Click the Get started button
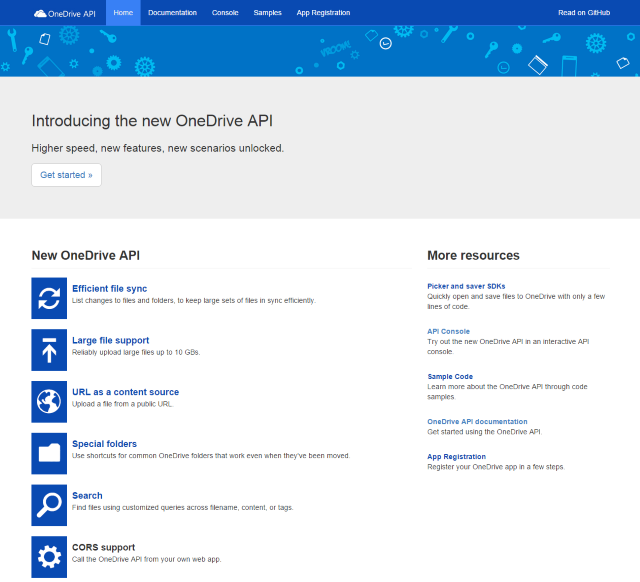The image size is (640, 582). point(66,175)
